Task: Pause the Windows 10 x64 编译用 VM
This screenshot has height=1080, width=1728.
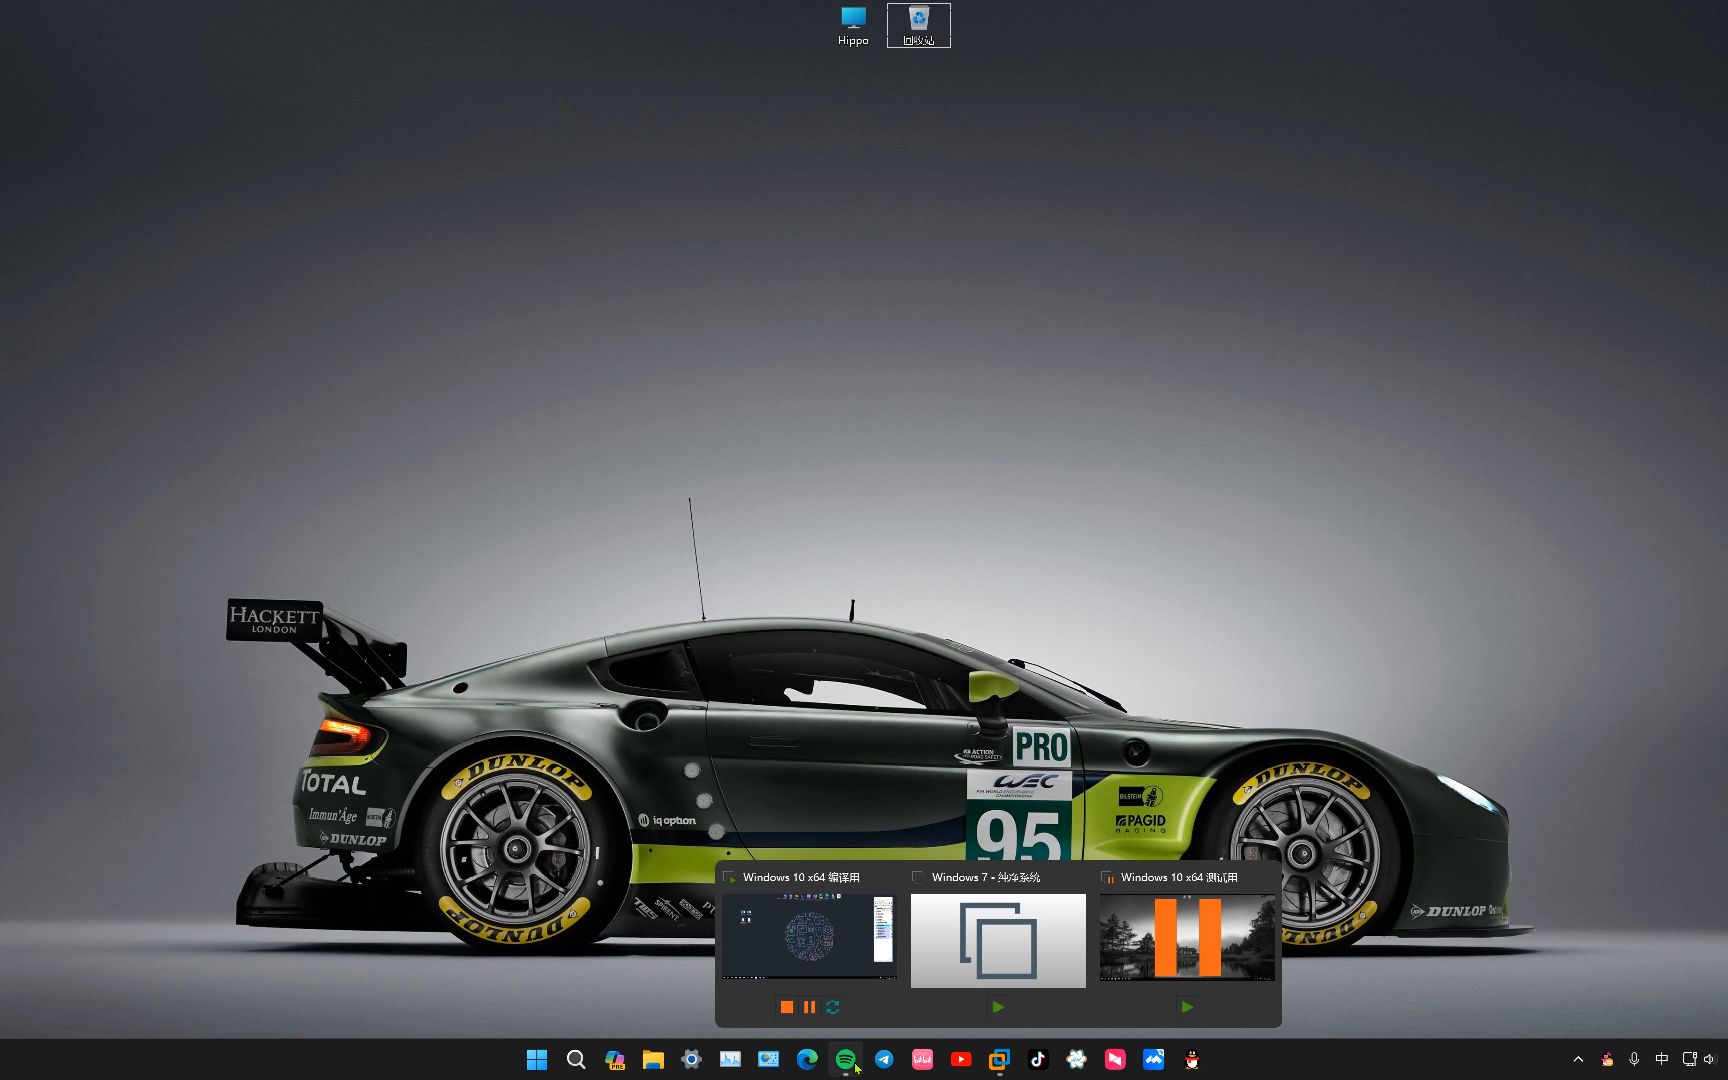Action: pyautogui.click(x=809, y=1007)
